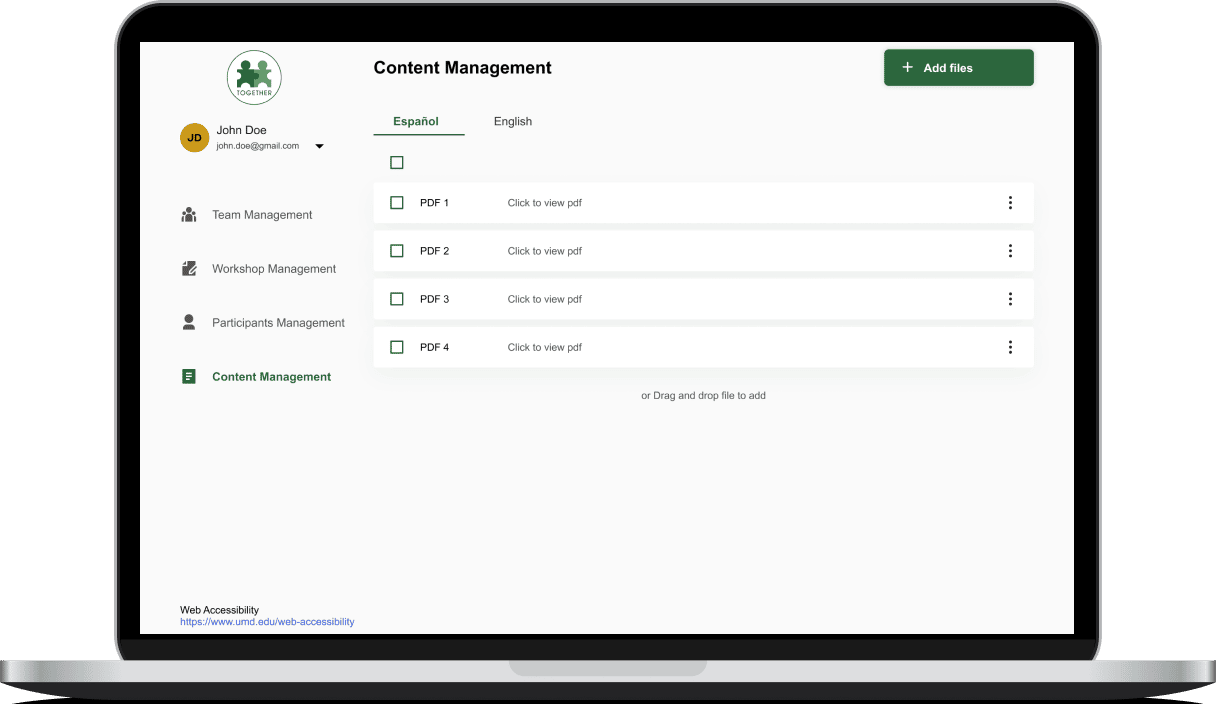The height and width of the screenshot is (704, 1216).
Task: Open the more options menu for PDF 2
Action: [1010, 251]
